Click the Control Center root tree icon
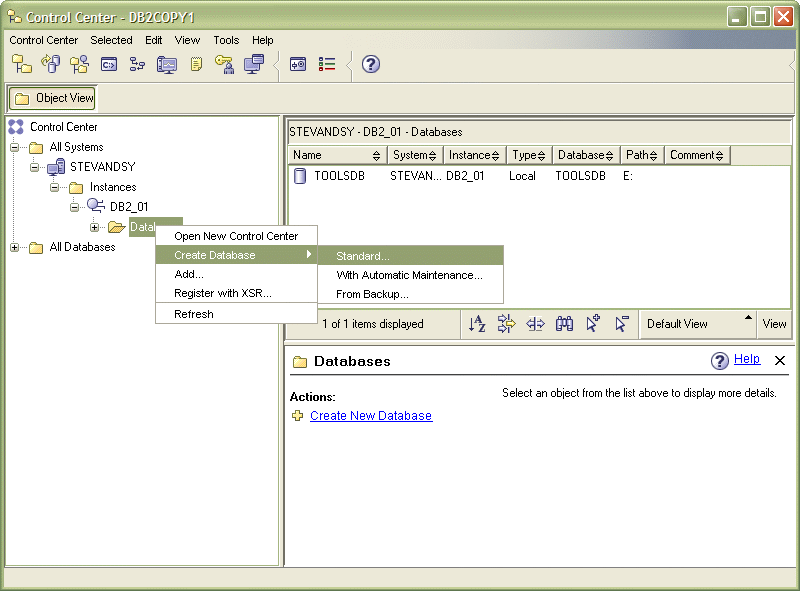The height and width of the screenshot is (591, 800). click(x=16, y=127)
